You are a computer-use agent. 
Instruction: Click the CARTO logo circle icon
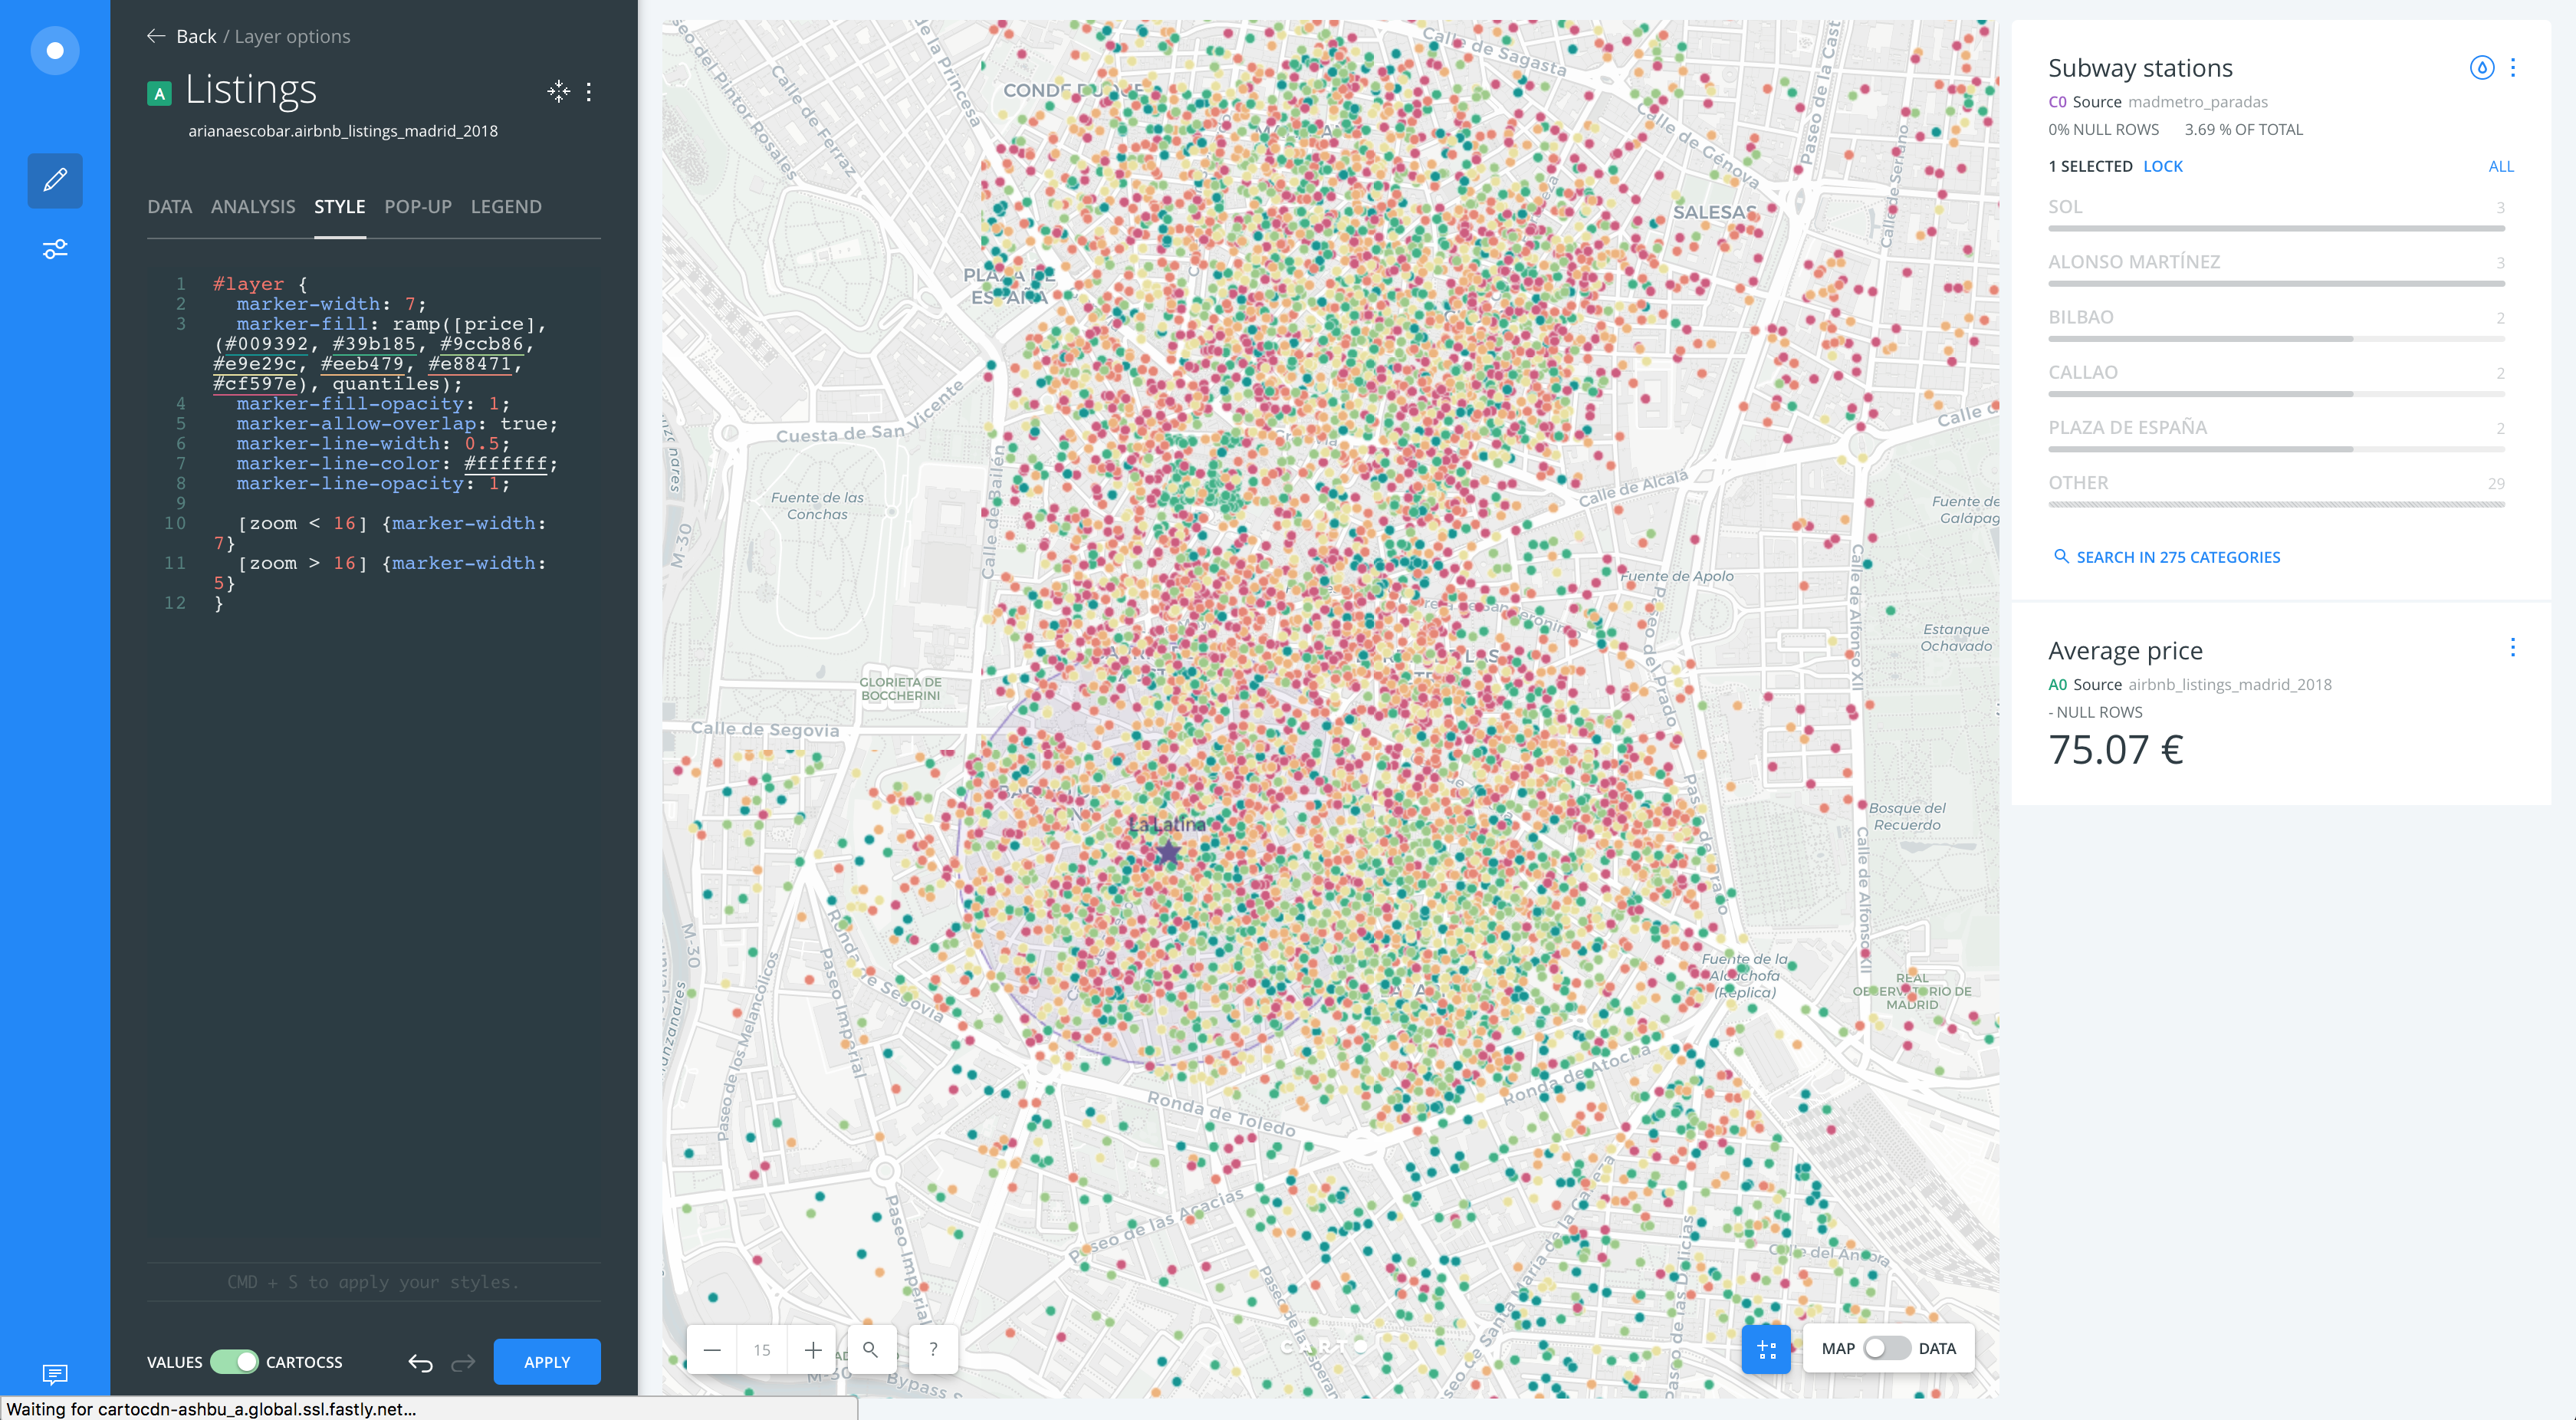[x=55, y=50]
